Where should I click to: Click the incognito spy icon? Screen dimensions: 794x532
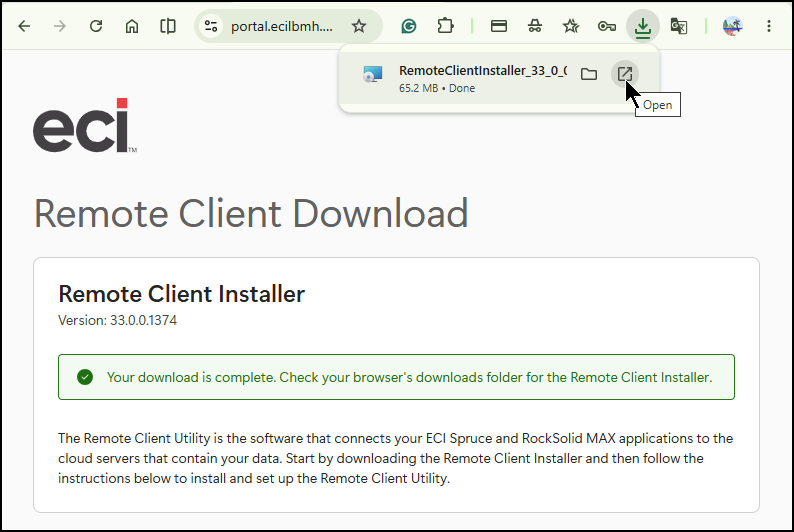tap(535, 26)
